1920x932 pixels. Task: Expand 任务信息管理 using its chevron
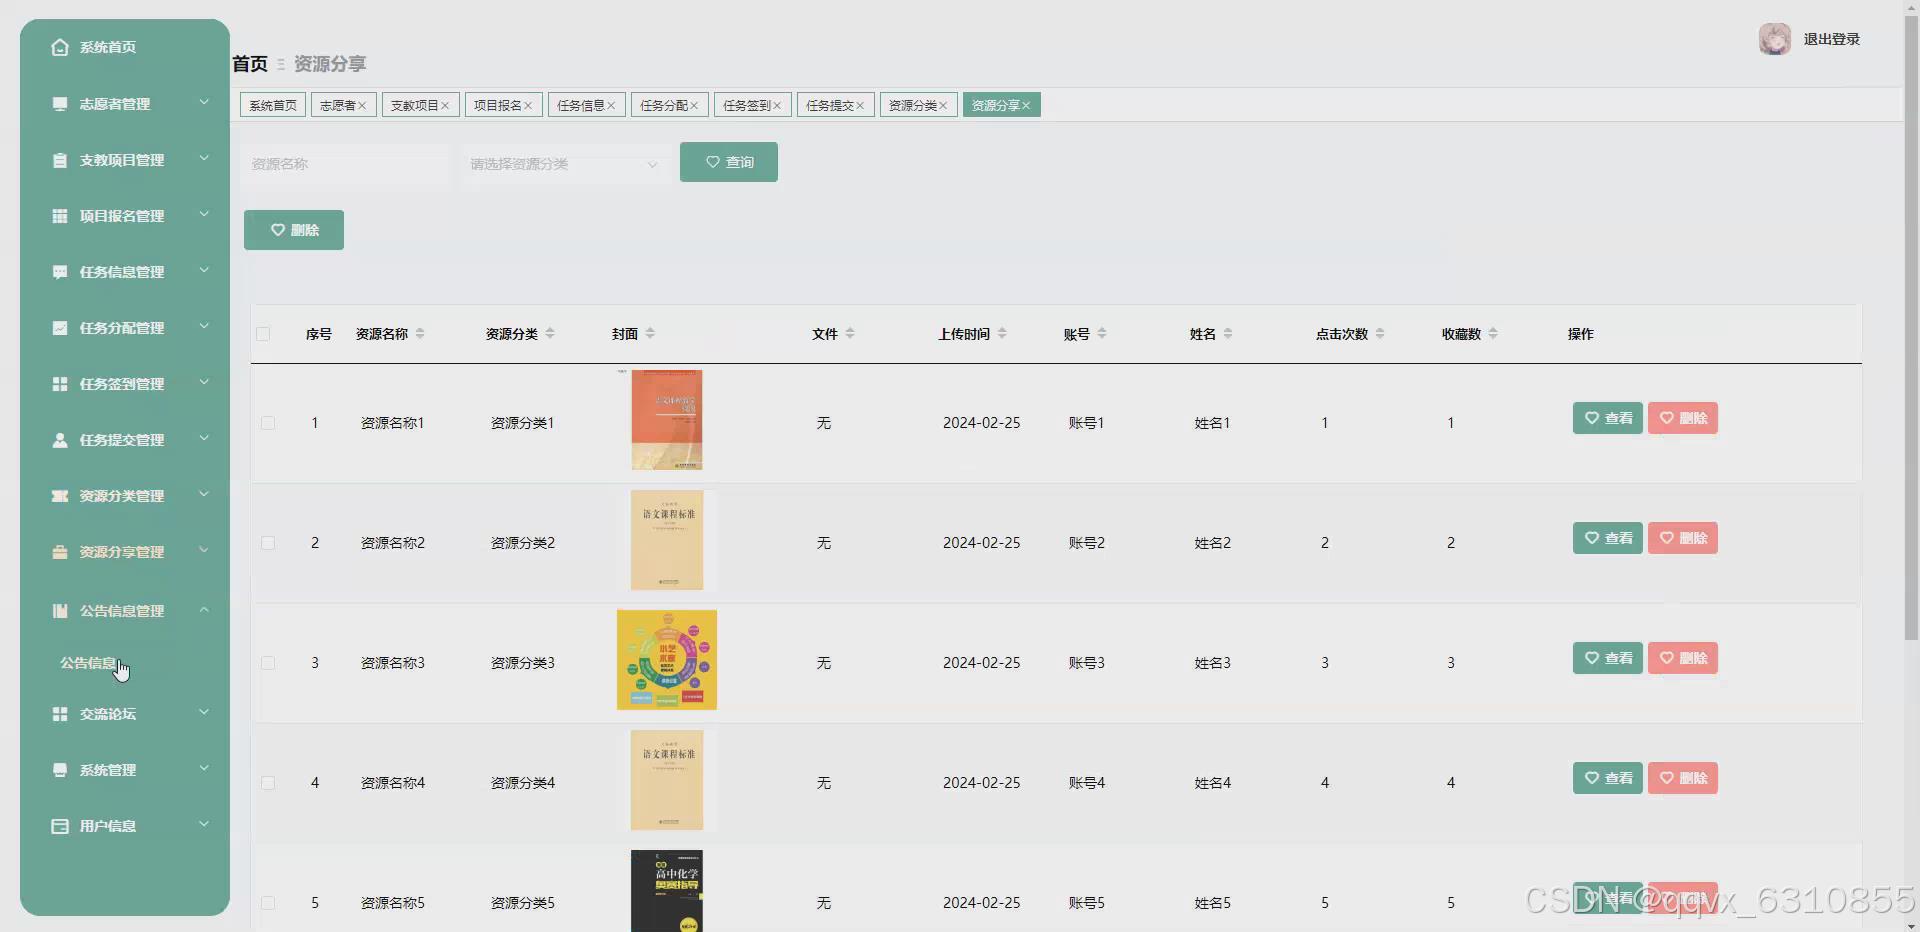point(204,270)
